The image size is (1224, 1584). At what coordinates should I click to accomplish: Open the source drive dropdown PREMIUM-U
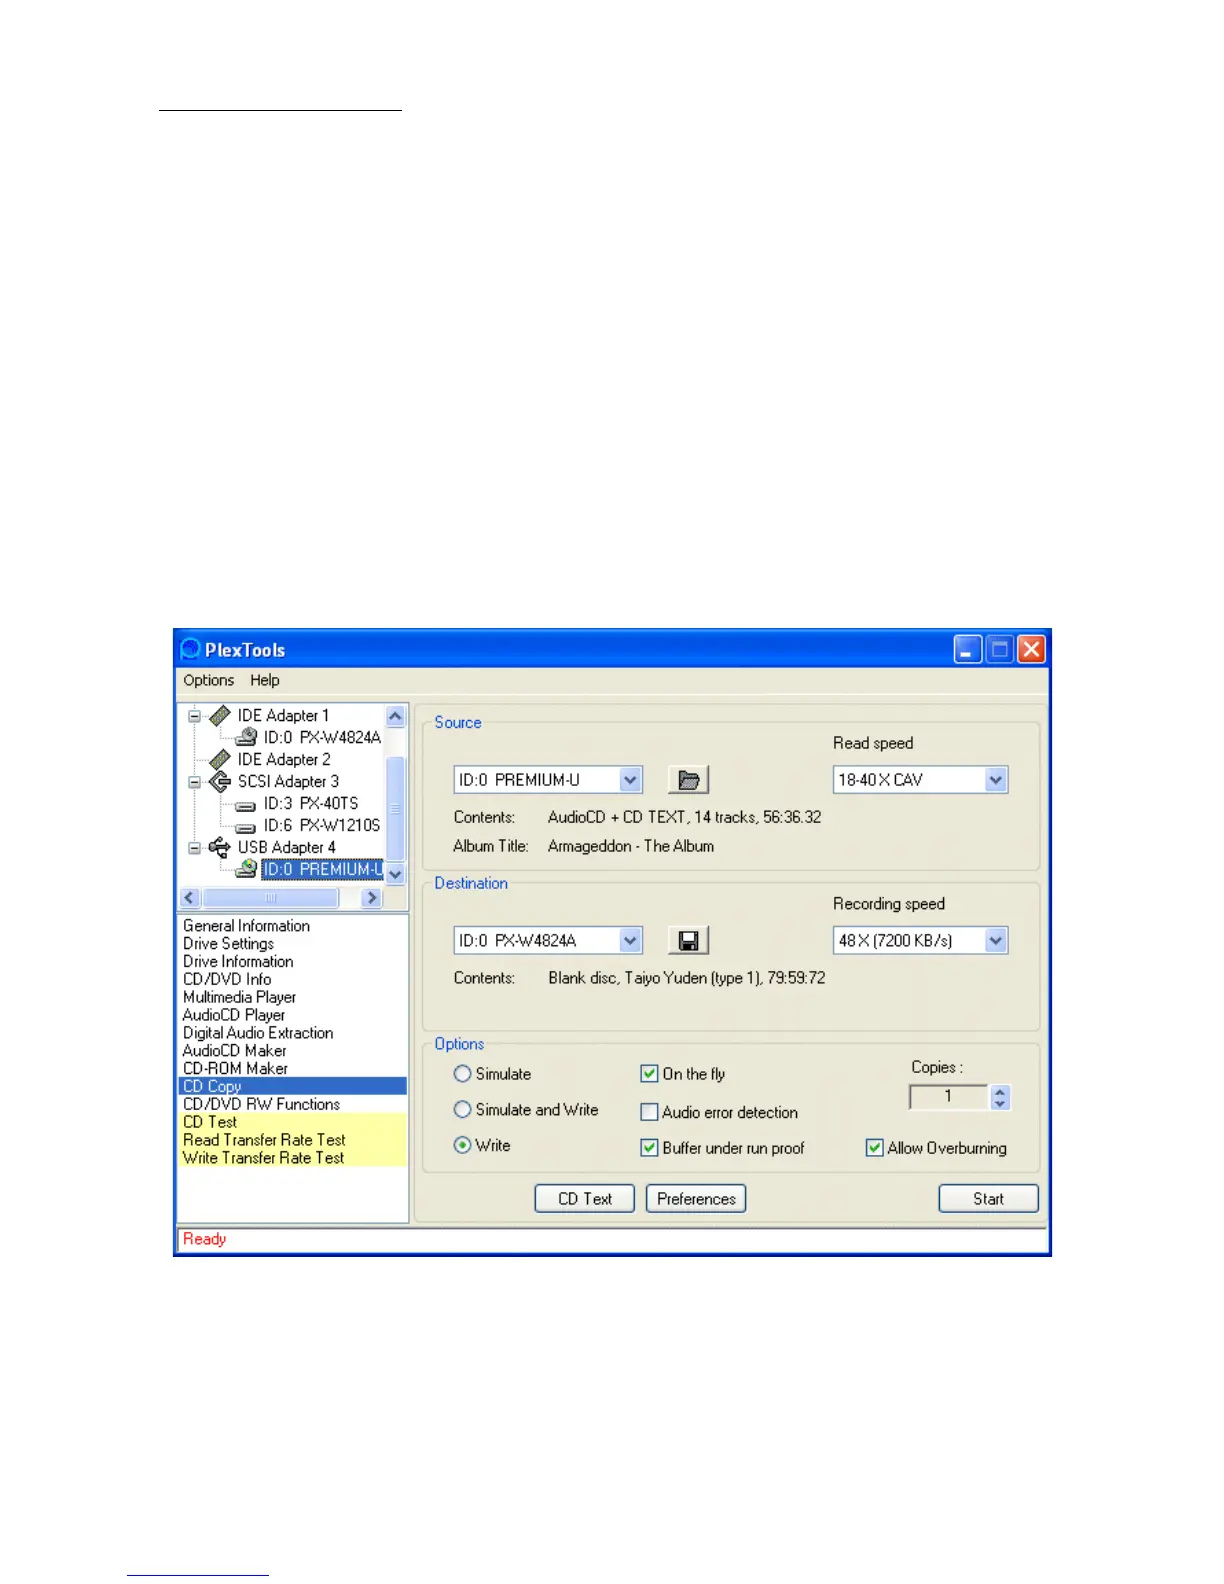630,780
